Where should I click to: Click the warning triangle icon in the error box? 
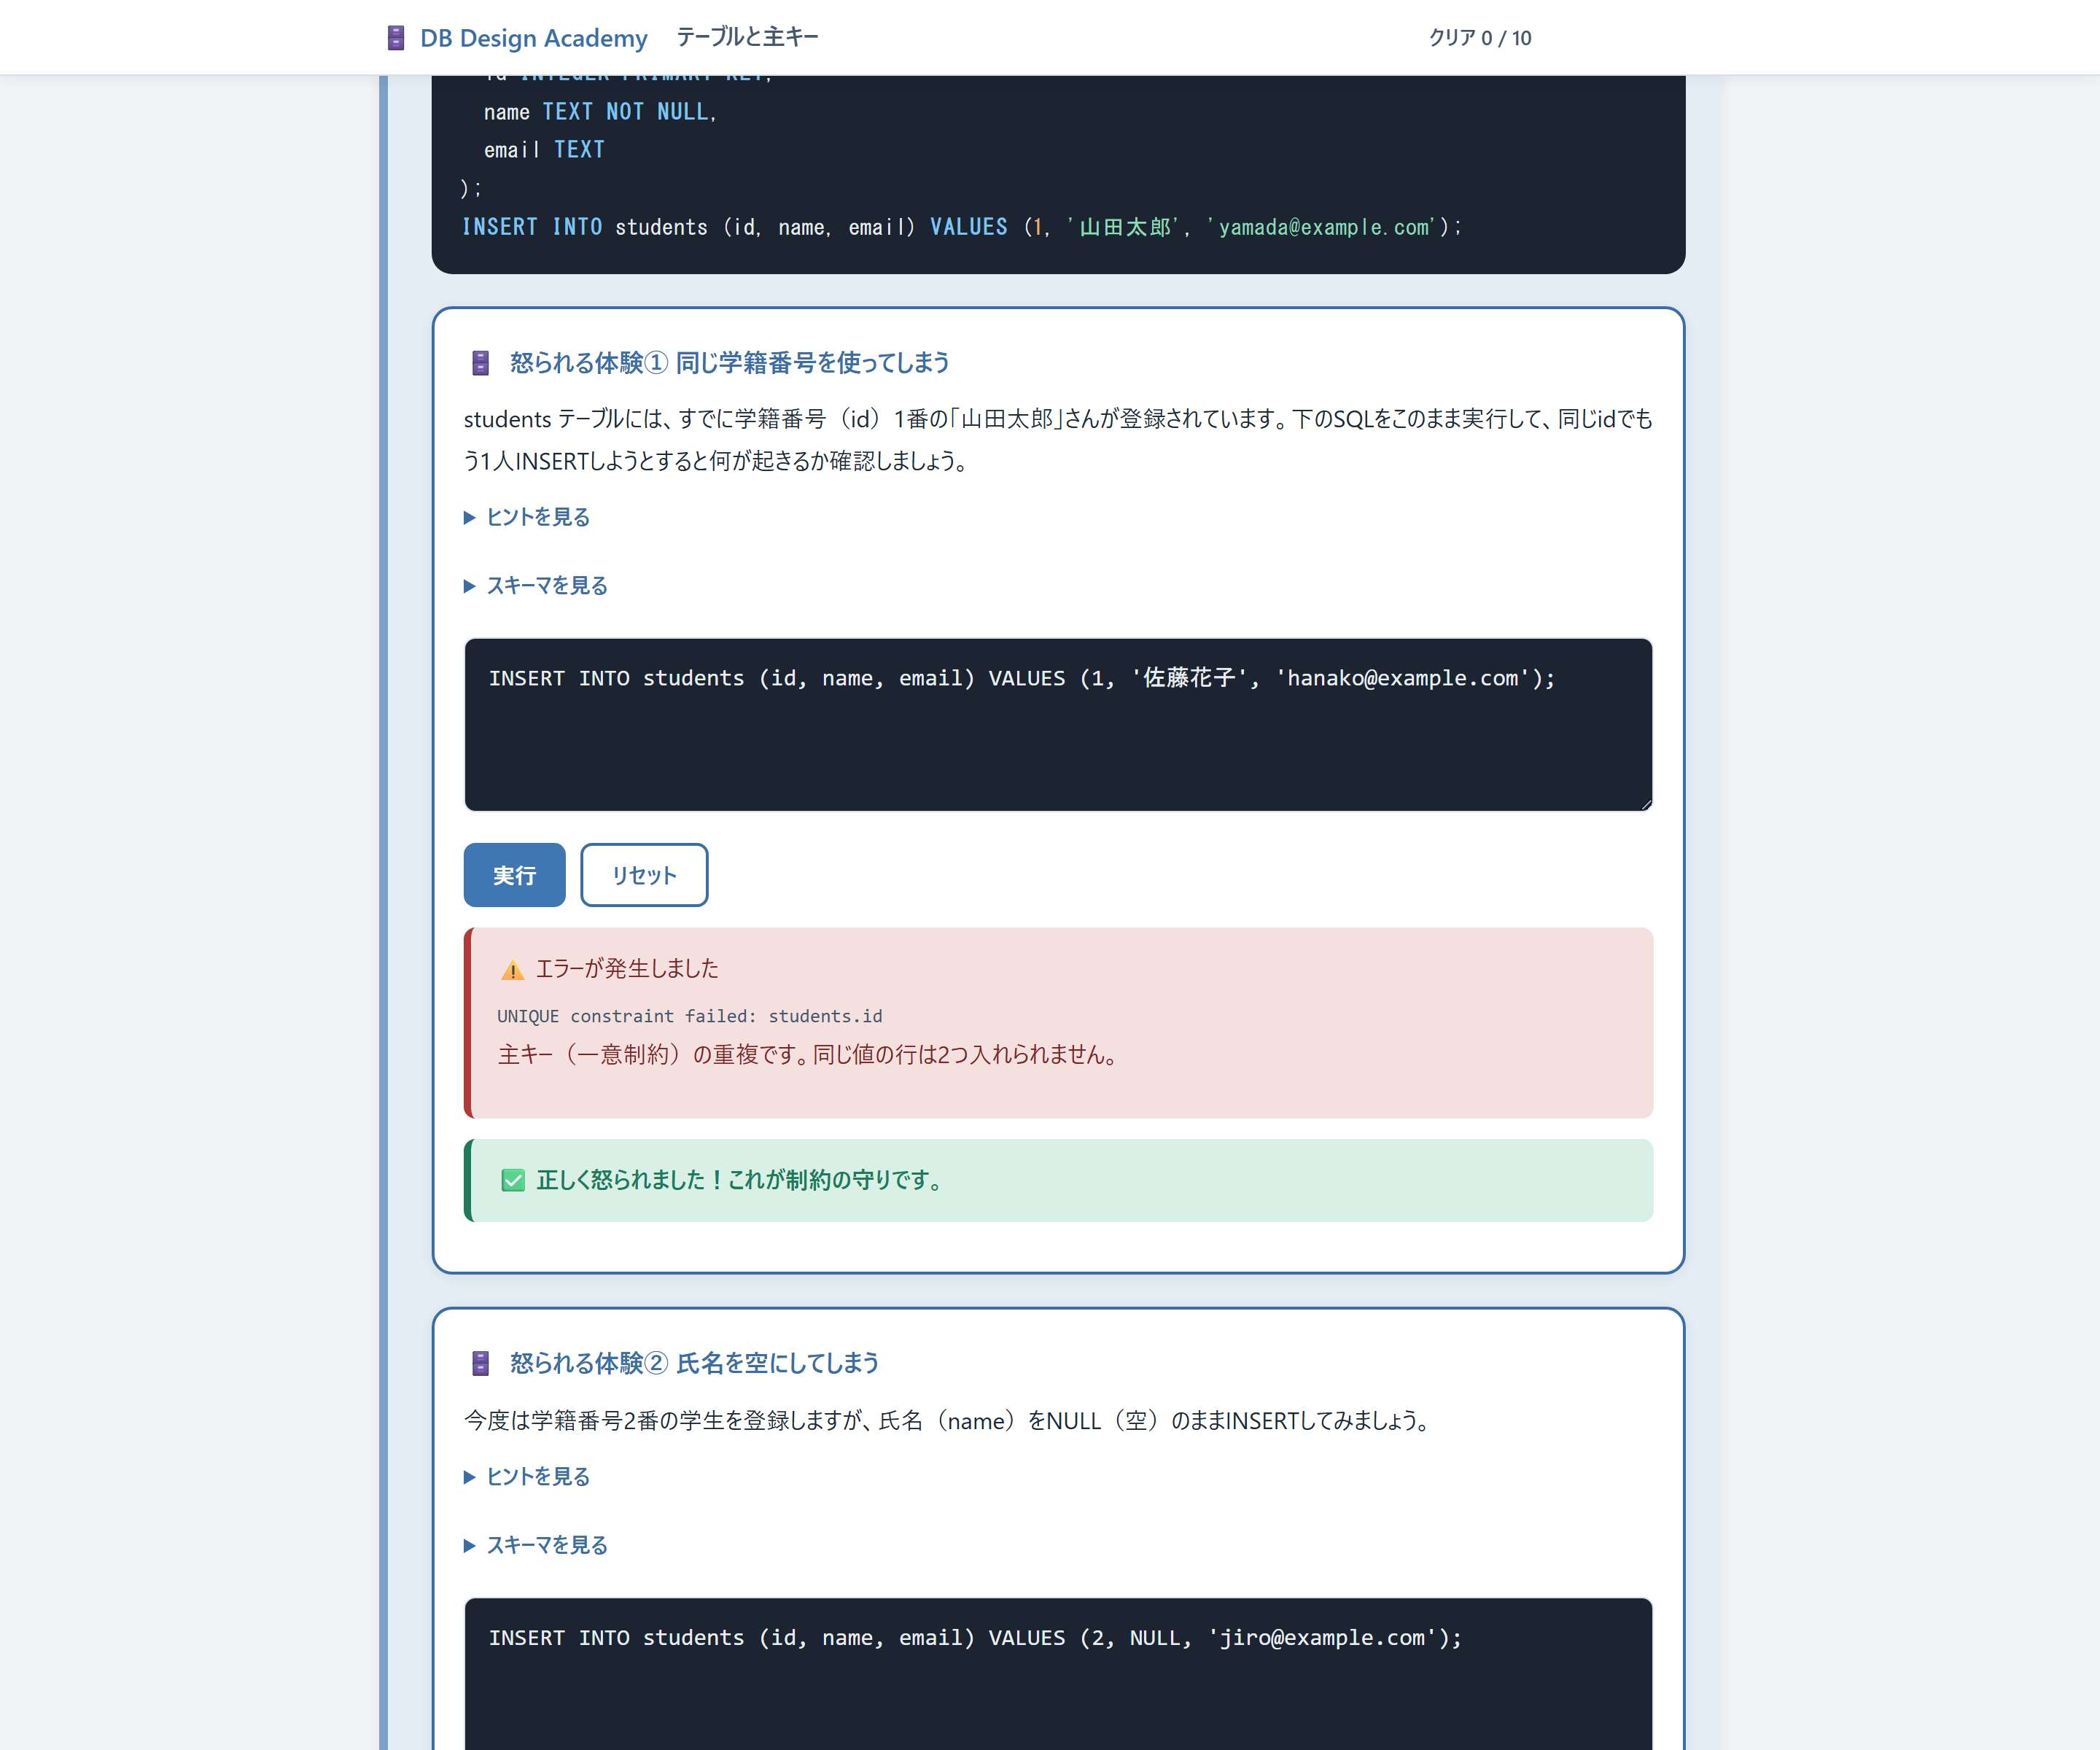(x=512, y=970)
